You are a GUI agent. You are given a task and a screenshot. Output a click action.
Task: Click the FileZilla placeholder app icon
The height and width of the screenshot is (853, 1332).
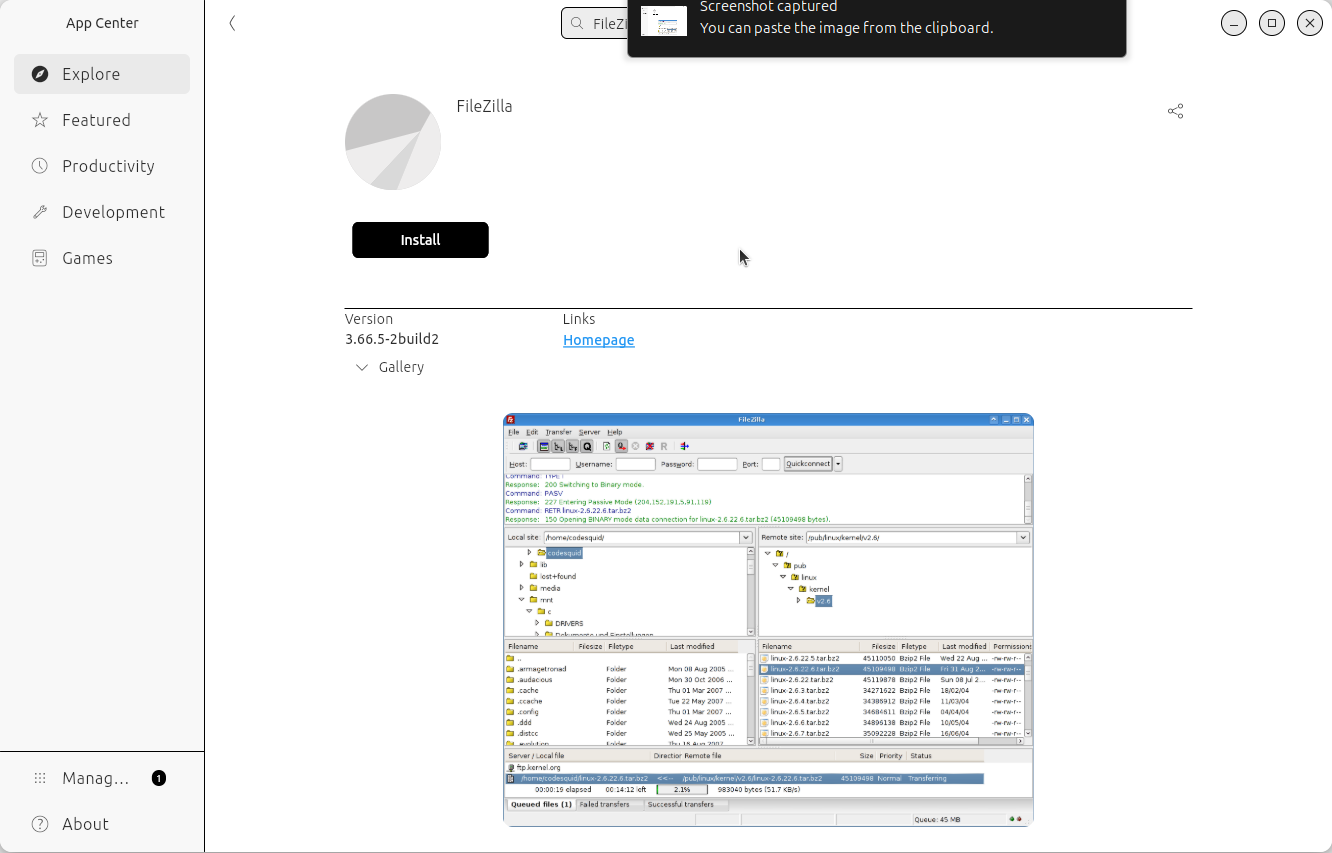coord(393,142)
